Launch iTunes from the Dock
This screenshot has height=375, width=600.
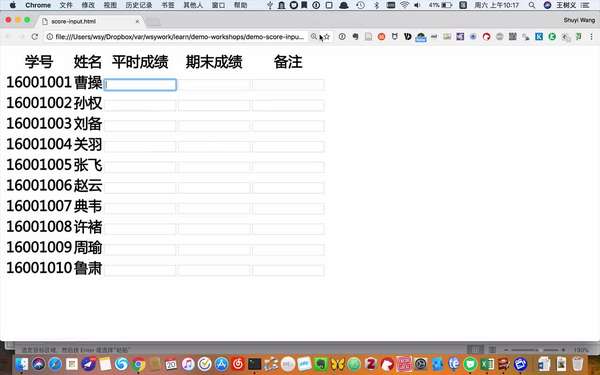(x=188, y=364)
